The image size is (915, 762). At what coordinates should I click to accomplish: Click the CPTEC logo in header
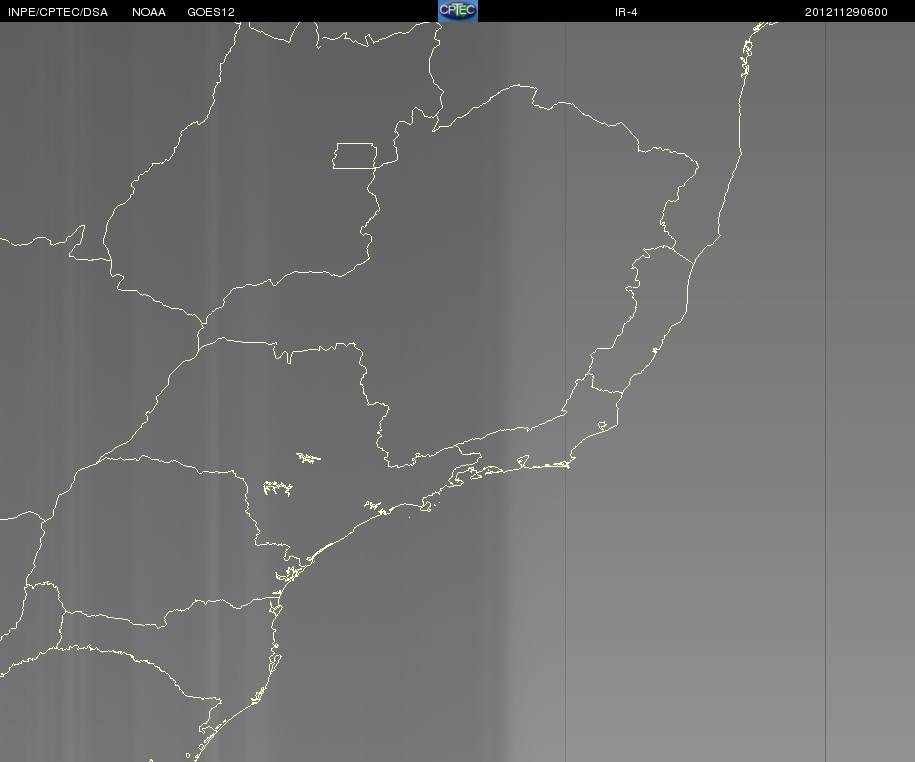(458, 11)
